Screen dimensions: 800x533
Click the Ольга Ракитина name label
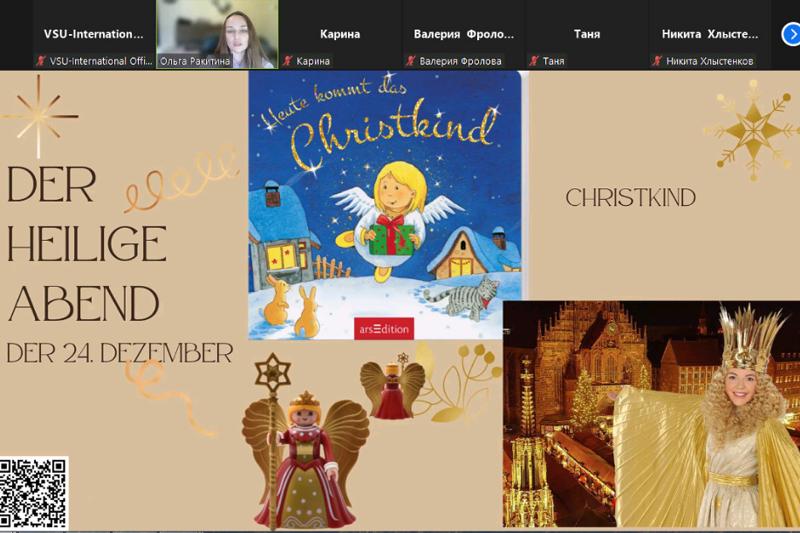[195, 61]
